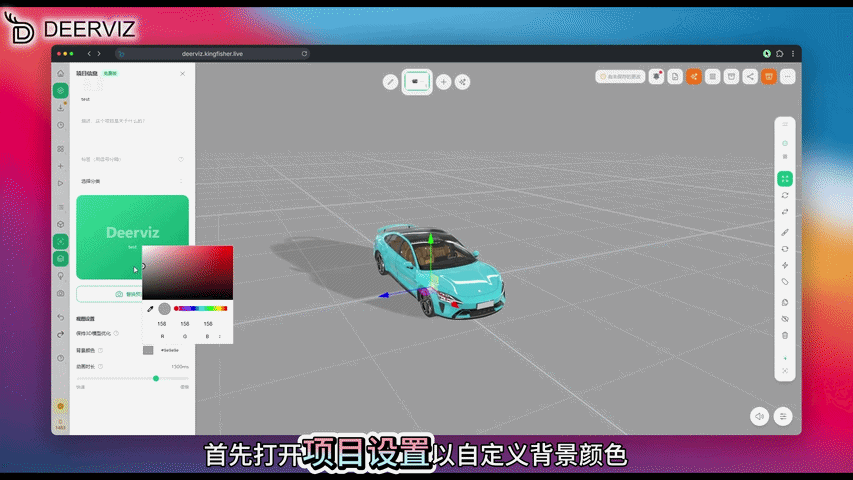Click the tag icon in right toolbar
Viewport: 853px width, 480px height.
pyautogui.click(x=785, y=282)
